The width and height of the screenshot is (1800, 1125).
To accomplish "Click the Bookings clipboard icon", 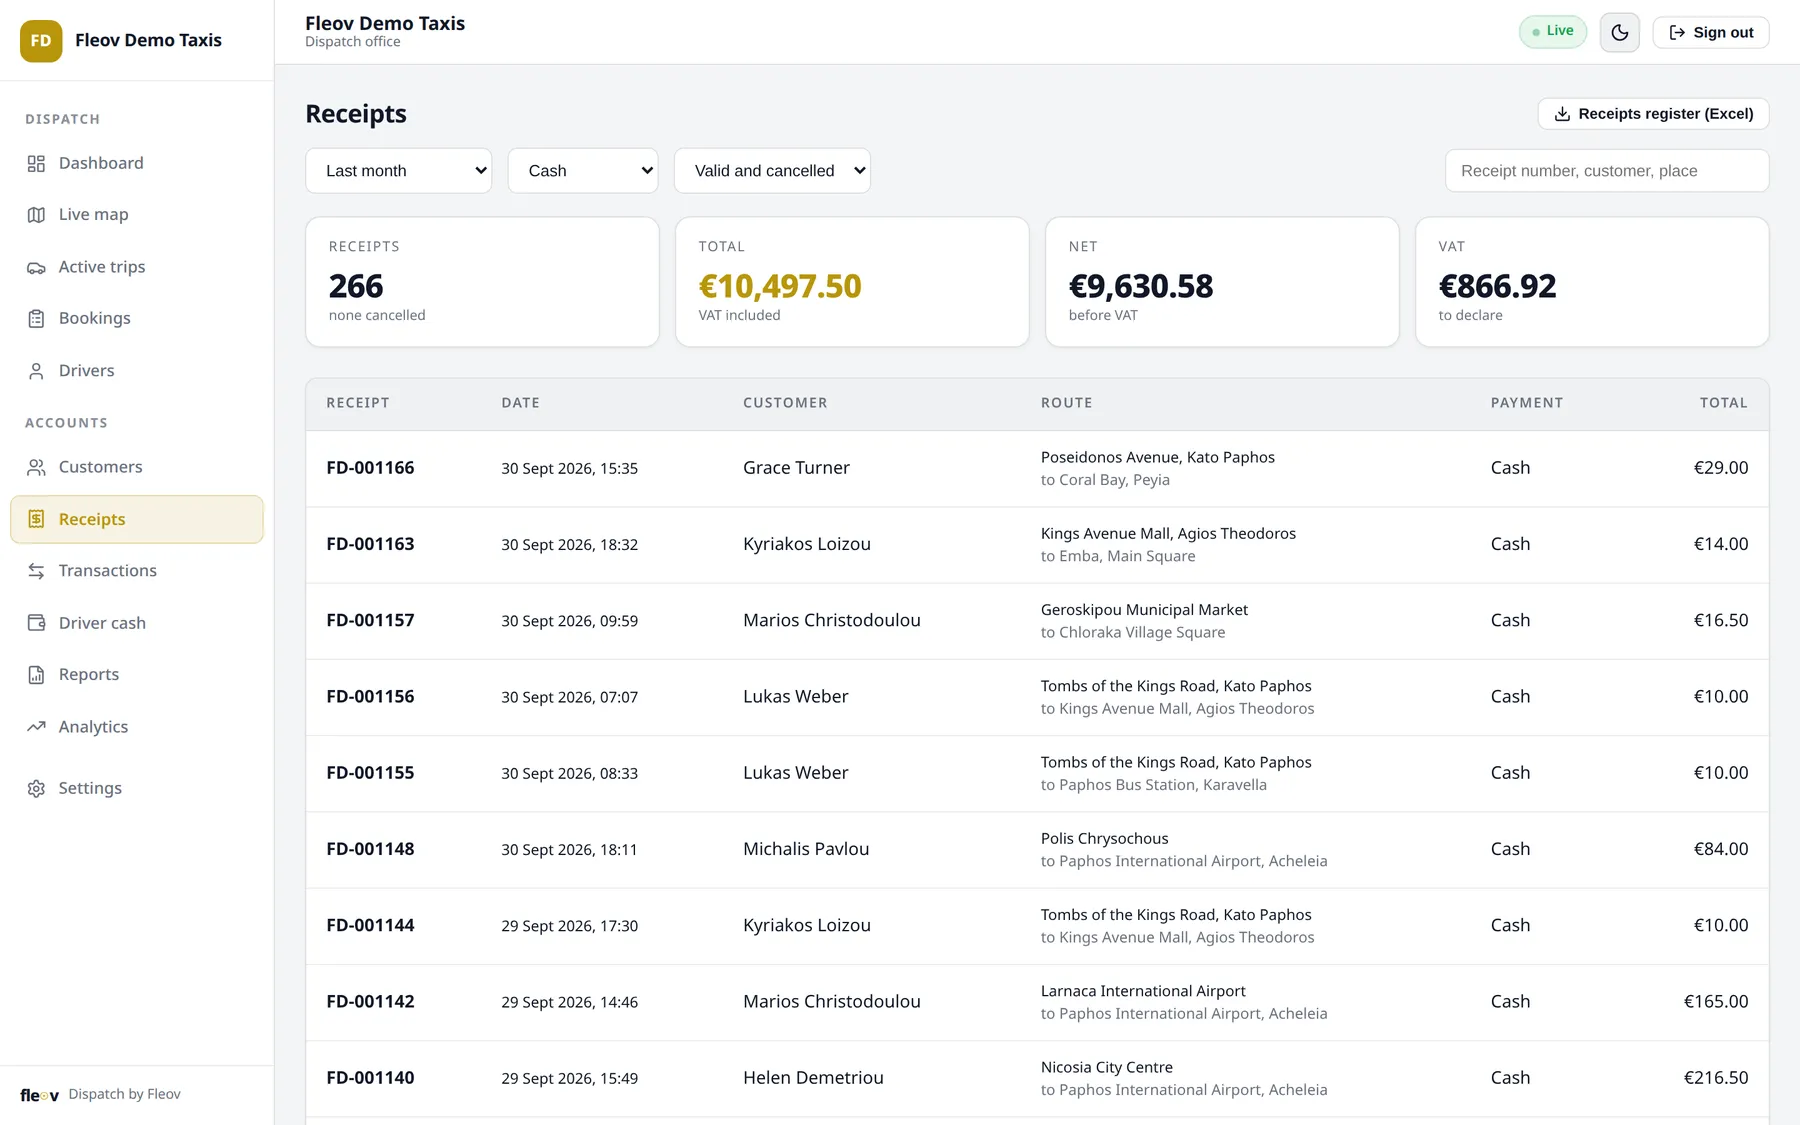I will 36,319.
